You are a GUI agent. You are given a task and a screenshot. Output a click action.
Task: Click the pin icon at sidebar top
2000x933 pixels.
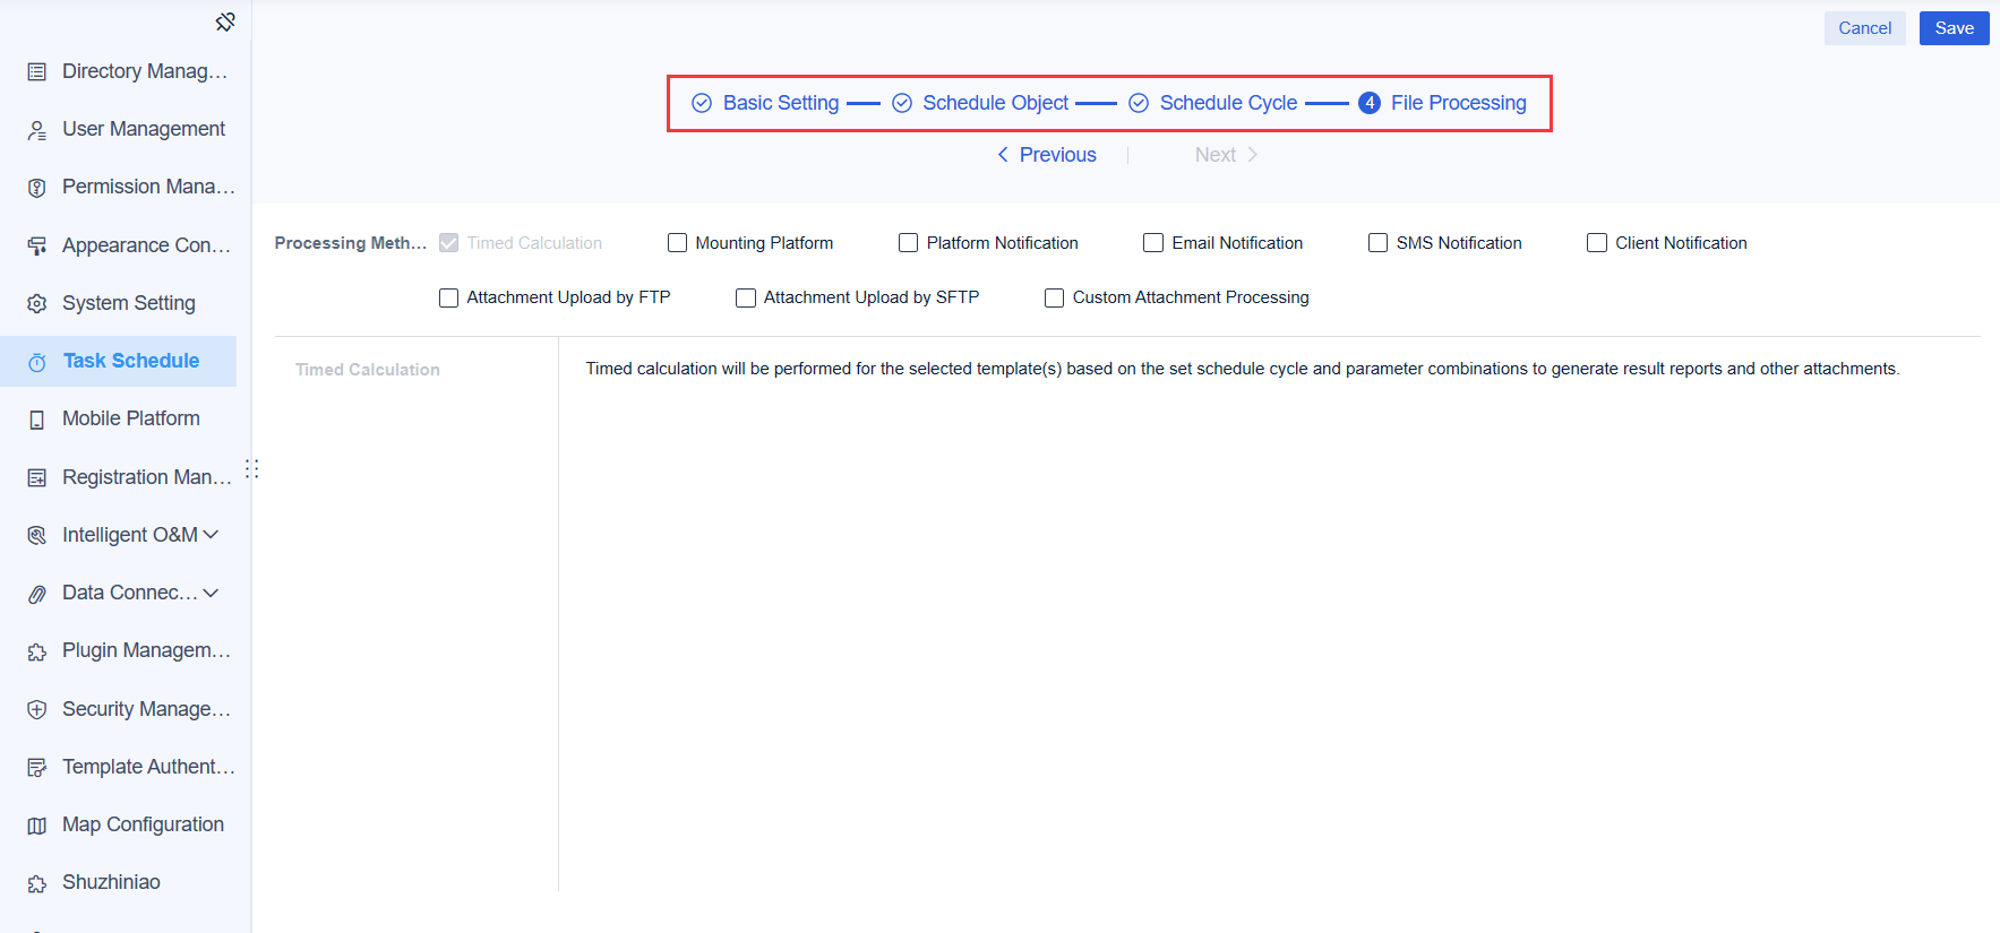(x=225, y=21)
